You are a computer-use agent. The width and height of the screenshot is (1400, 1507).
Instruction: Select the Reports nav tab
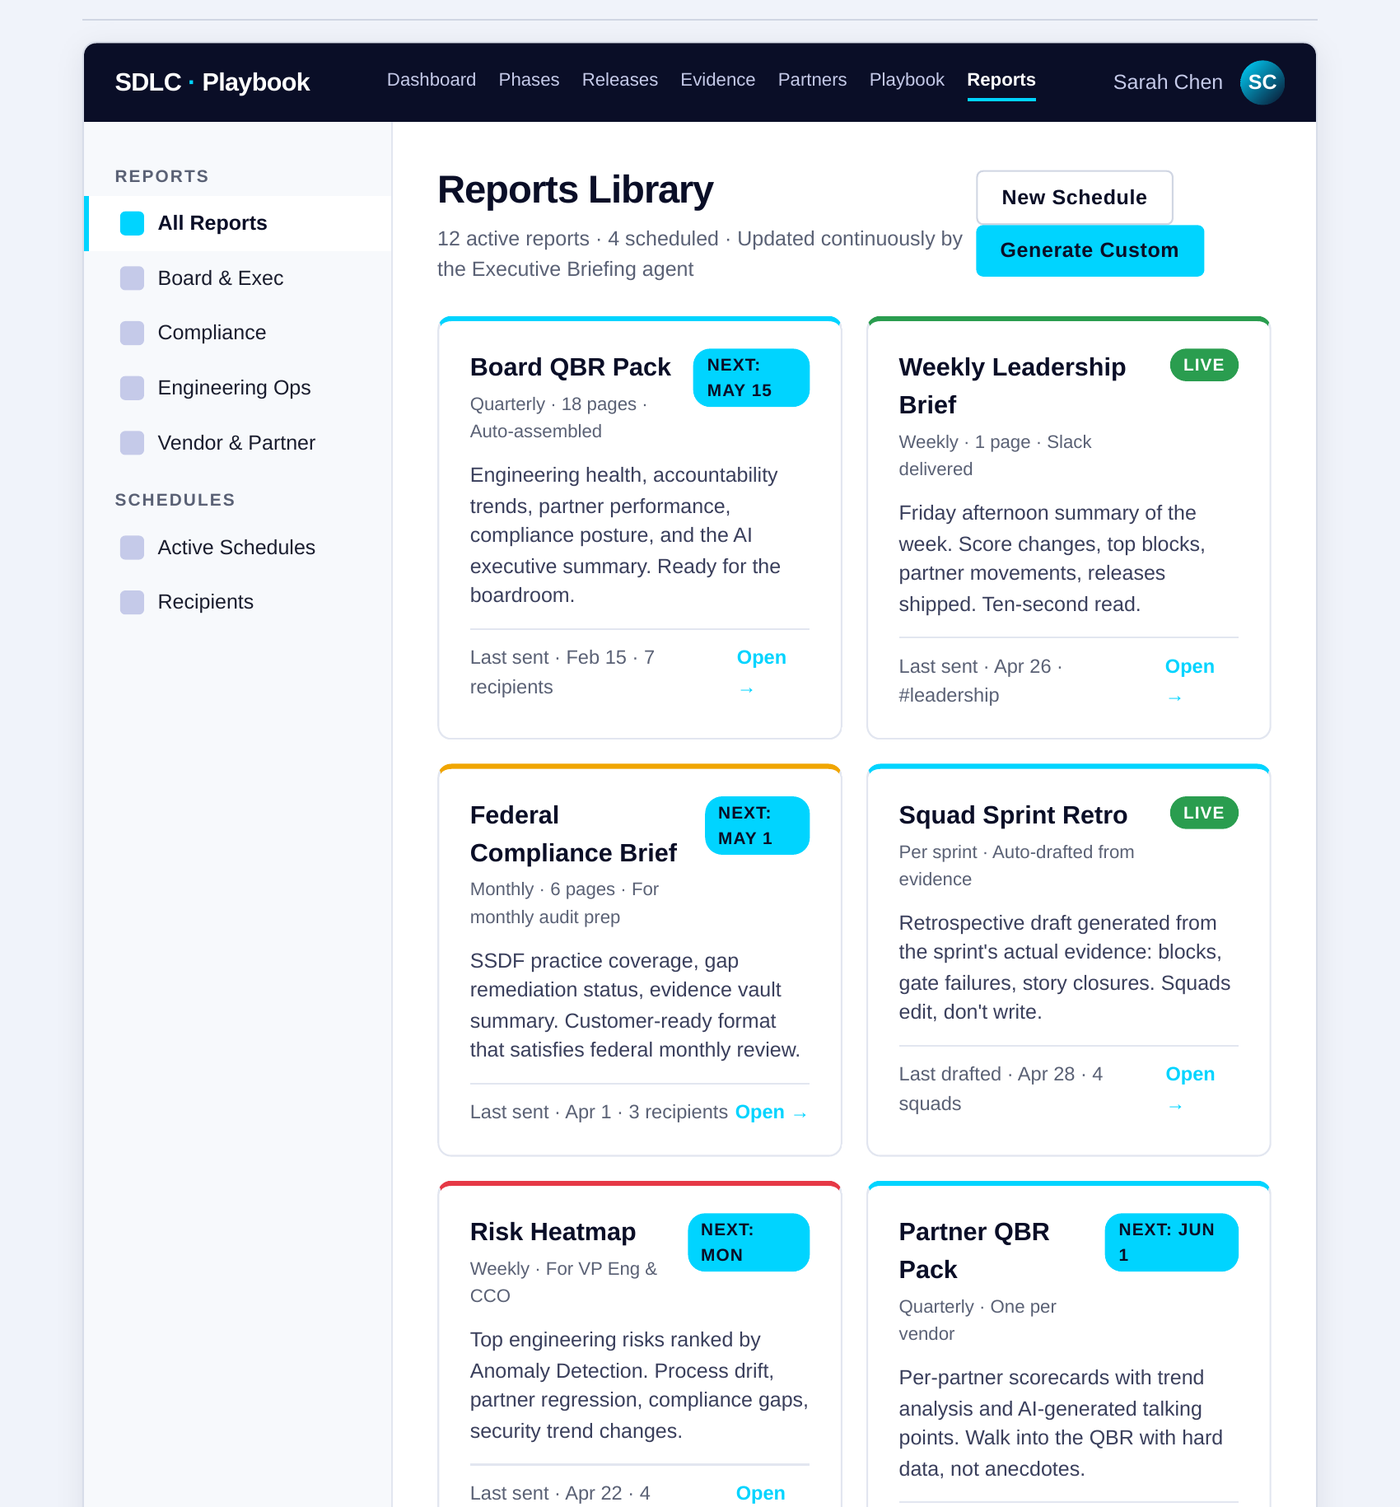point(1001,80)
